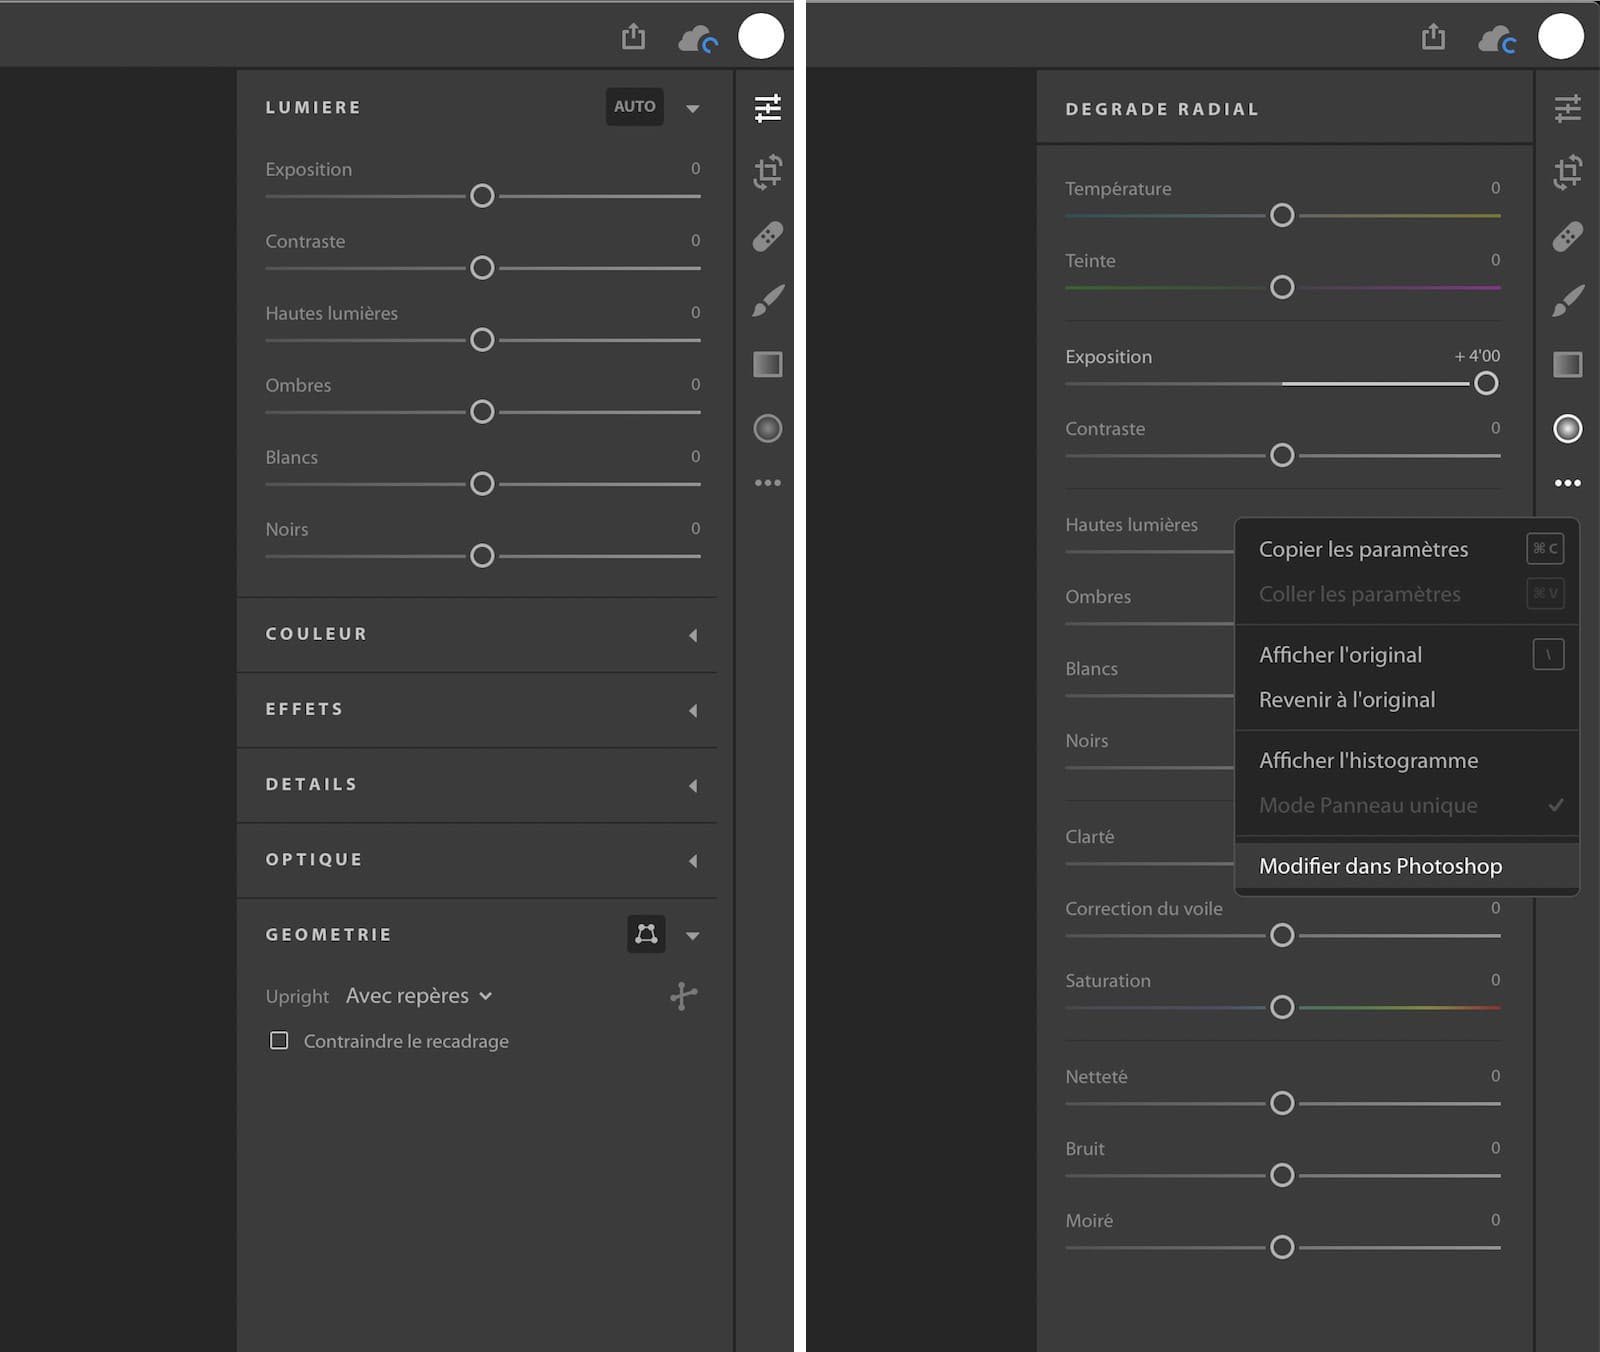Click Température slider handle in Degrade Radial

pos(1282,215)
